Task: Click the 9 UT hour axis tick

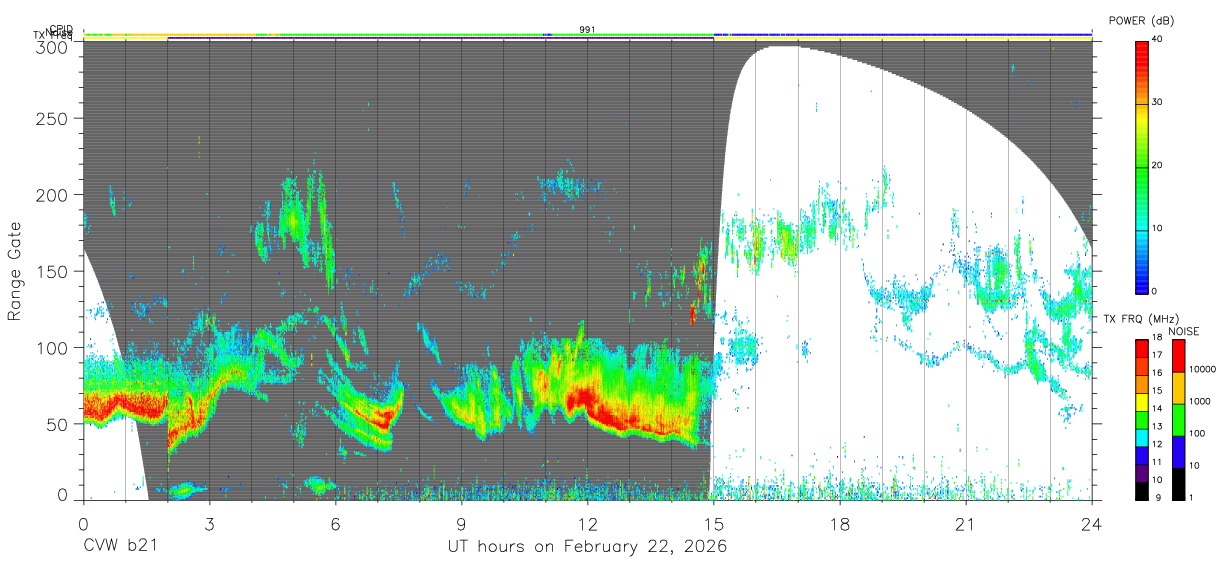Action: tap(462, 523)
